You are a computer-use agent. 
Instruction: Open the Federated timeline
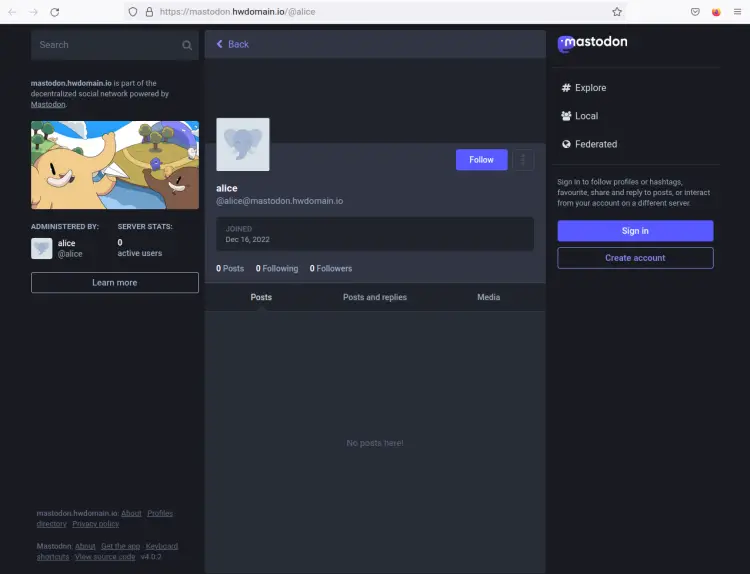(595, 144)
